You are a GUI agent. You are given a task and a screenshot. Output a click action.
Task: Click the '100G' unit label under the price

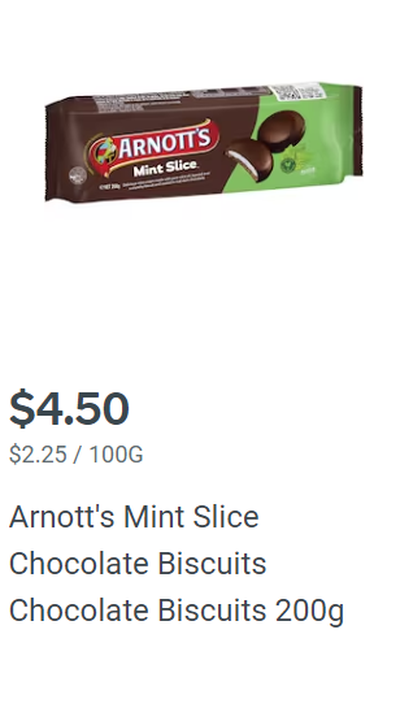[x=116, y=454]
